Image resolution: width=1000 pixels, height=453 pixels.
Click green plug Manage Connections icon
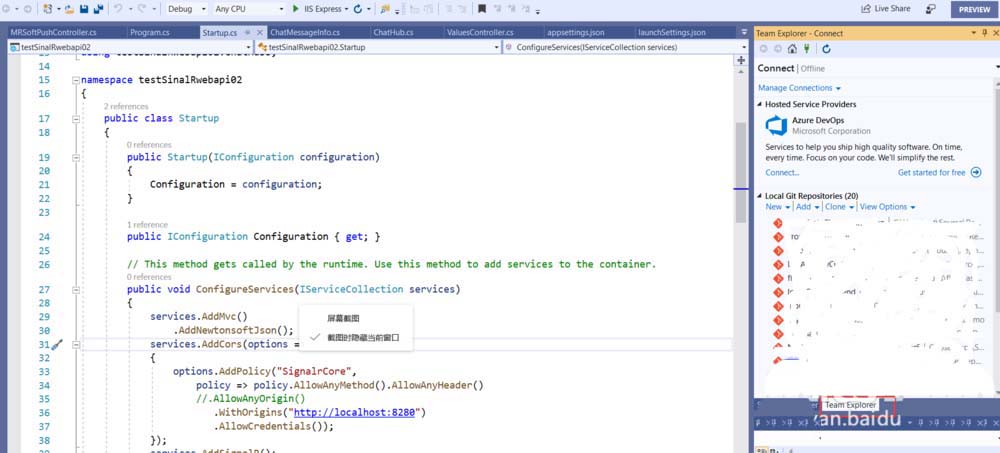pyautogui.click(x=806, y=49)
